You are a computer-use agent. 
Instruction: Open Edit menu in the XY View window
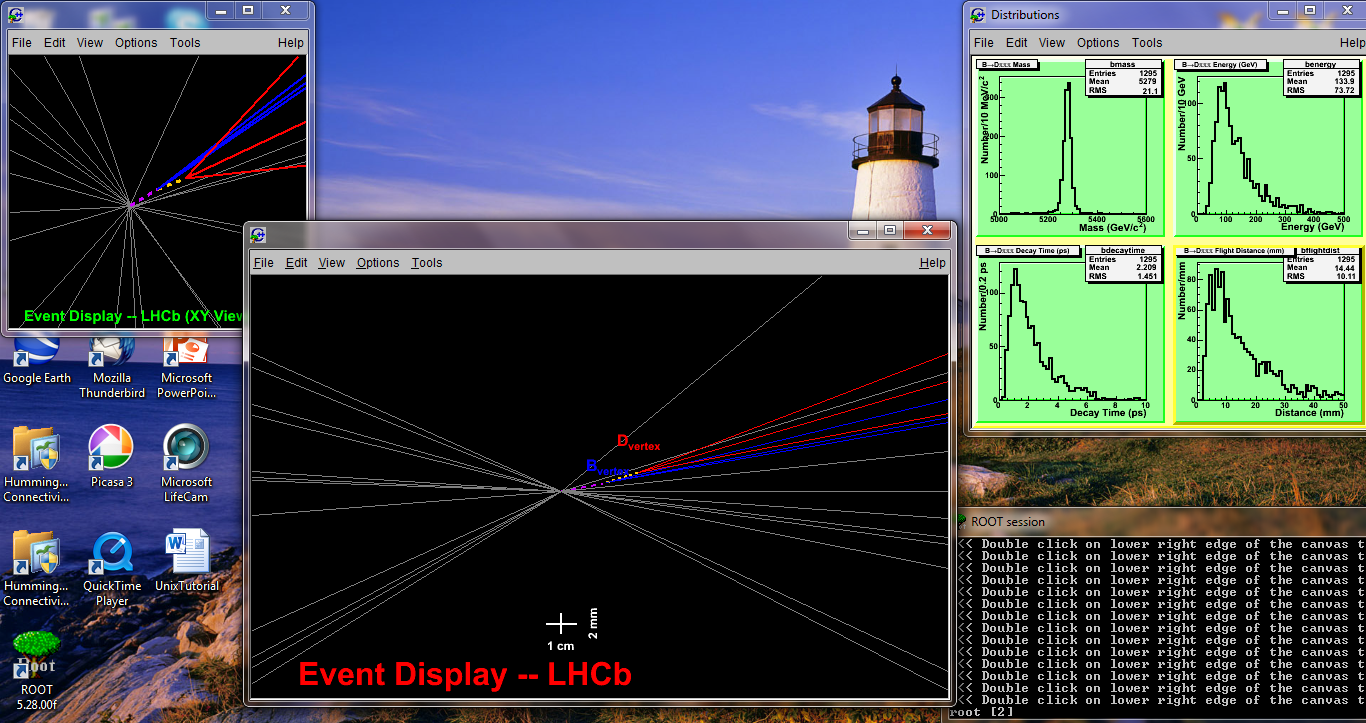55,43
